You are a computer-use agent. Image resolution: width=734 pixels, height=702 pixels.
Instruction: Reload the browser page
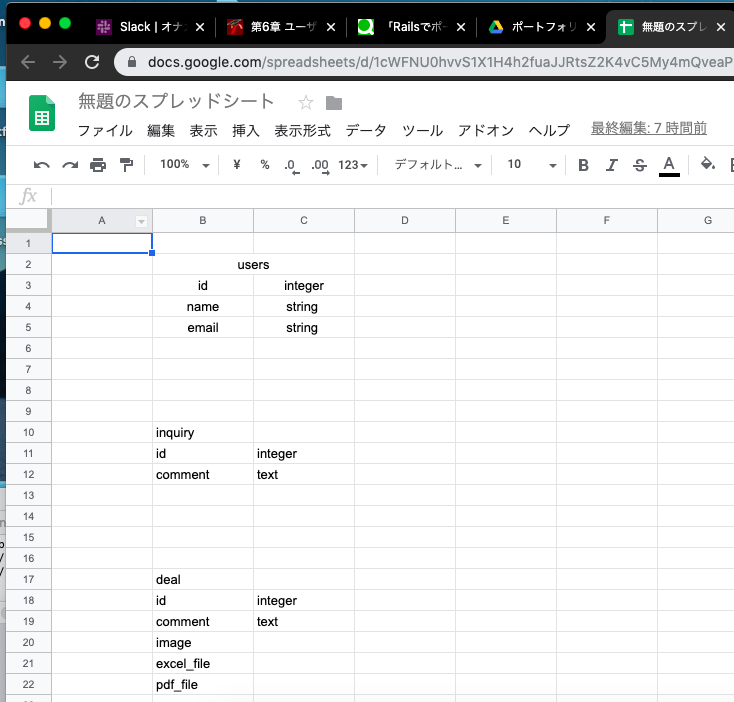click(92, 62)
